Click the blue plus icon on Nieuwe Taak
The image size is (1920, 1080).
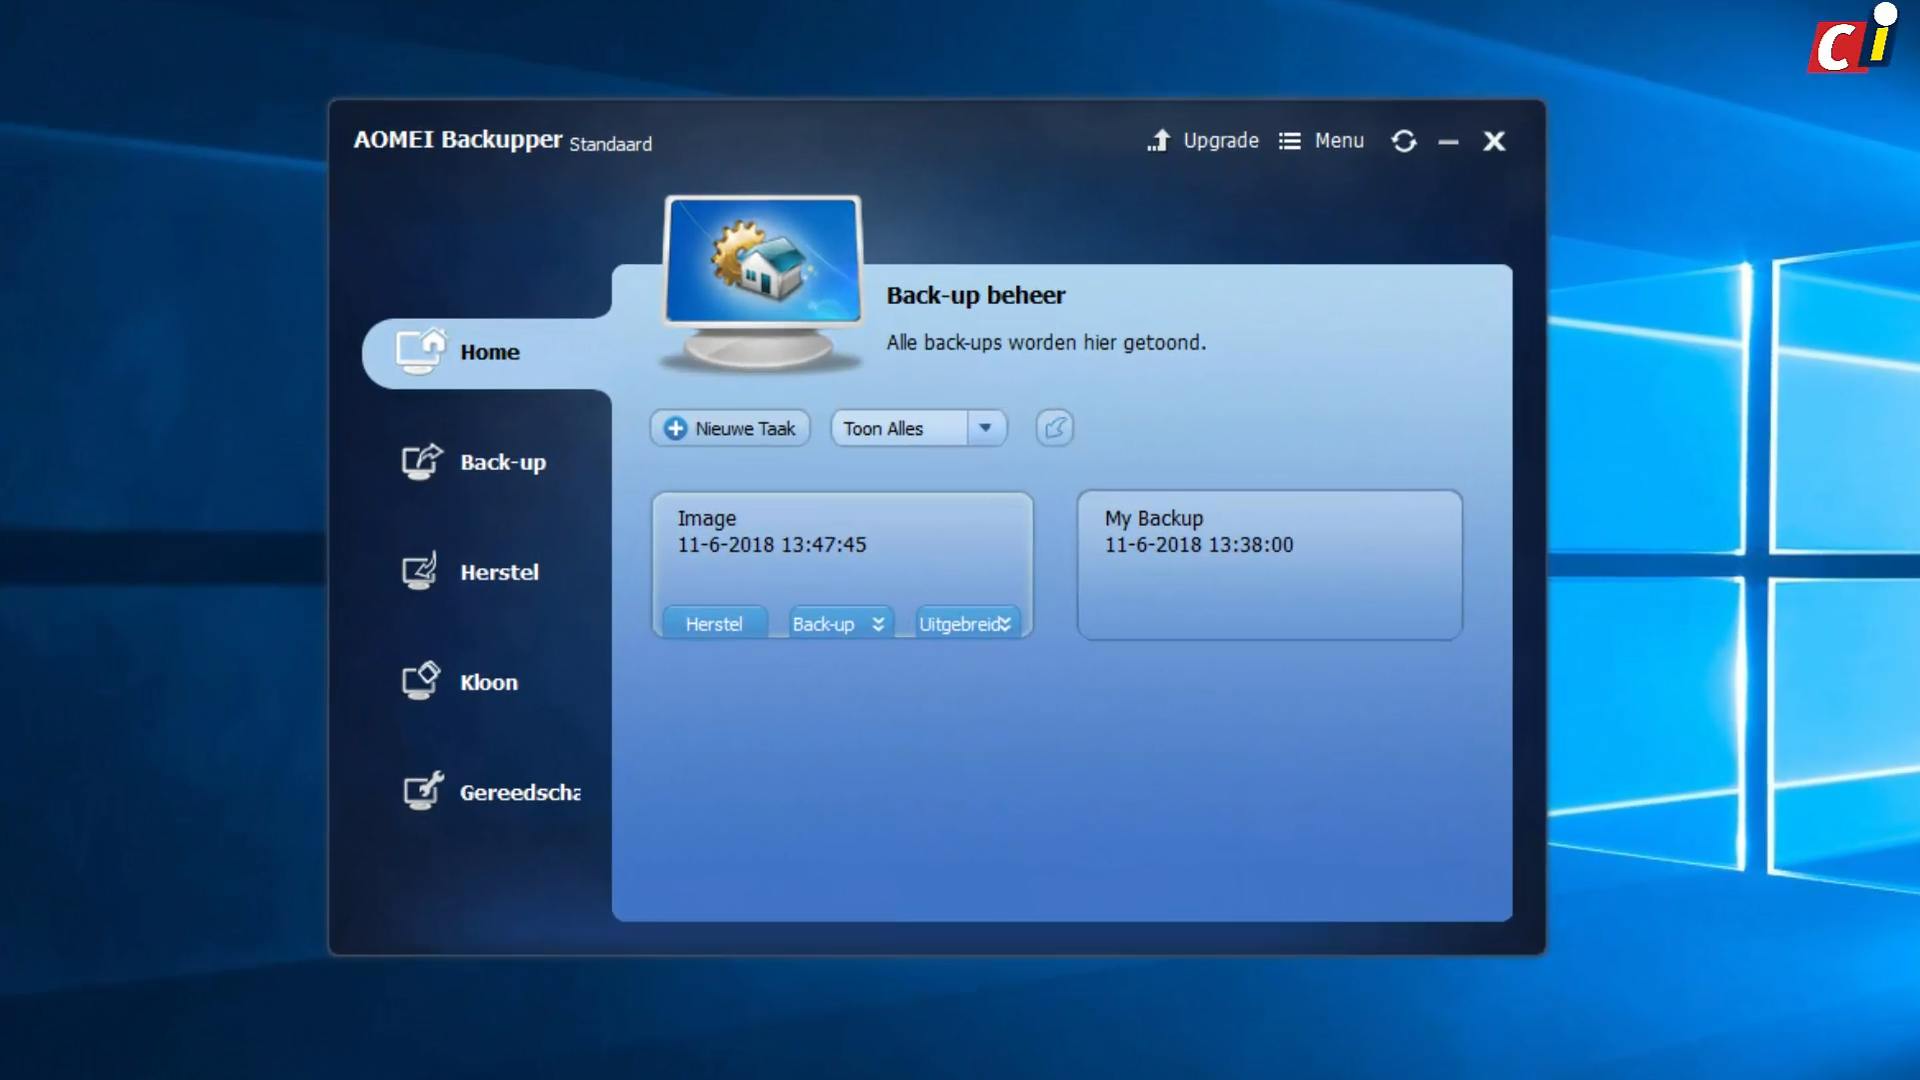tap(676, 428)
